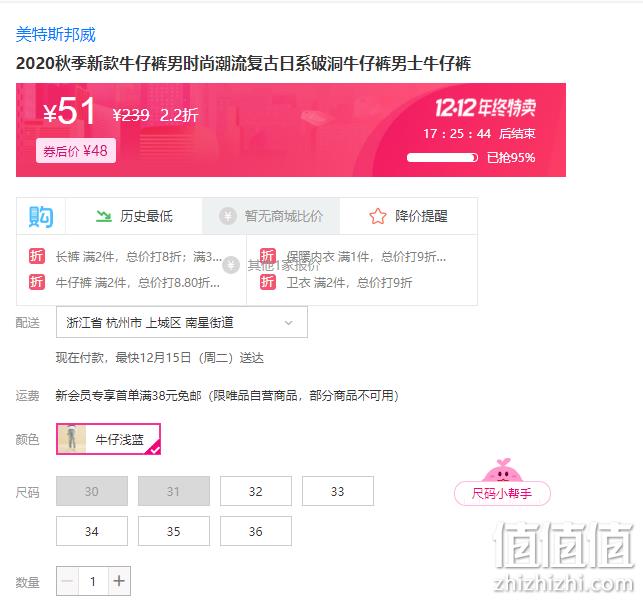Viewport: 643px width, 601px height.
Task: Click the star icon for price drop alert
Action: [x=377, y=216]
